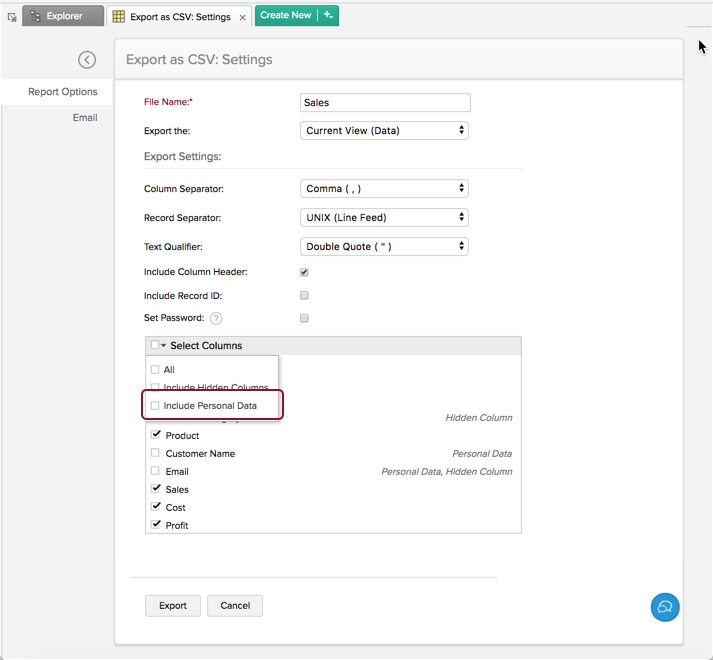This screenshot has width=713, height=660.
Task: Enable Include Record ID checkbox
Action: (x=304, y=296)
